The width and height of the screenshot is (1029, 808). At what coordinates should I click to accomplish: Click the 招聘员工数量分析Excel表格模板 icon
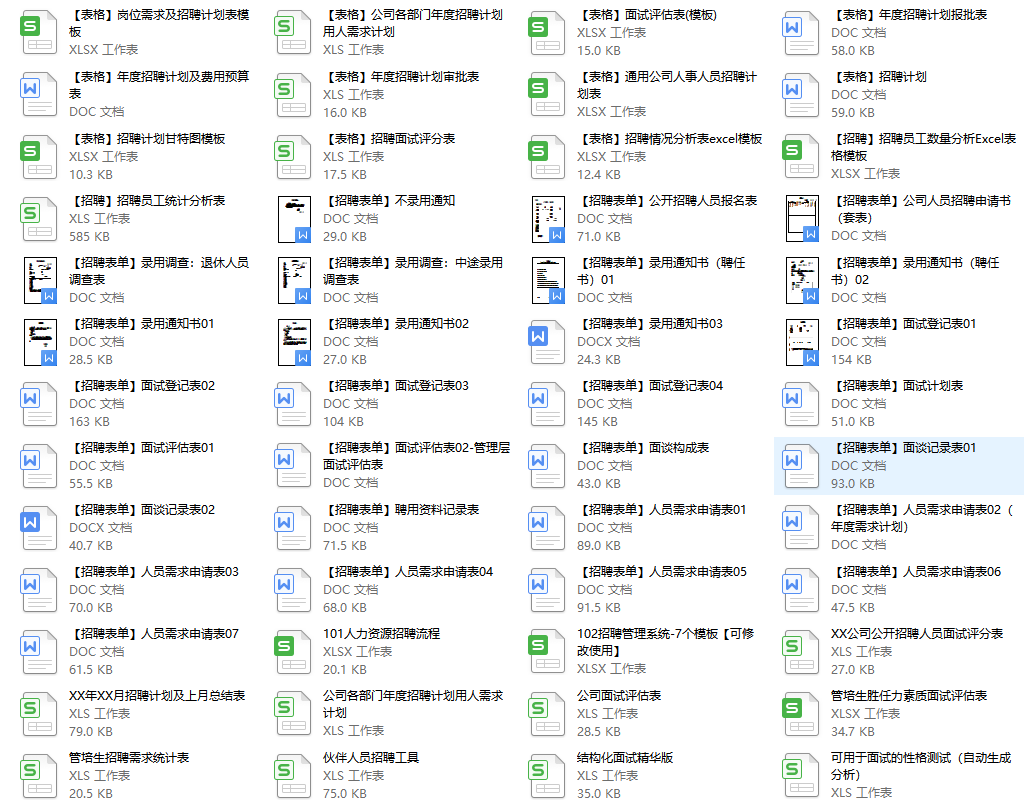pyautogui.click(x=801, y=156)
